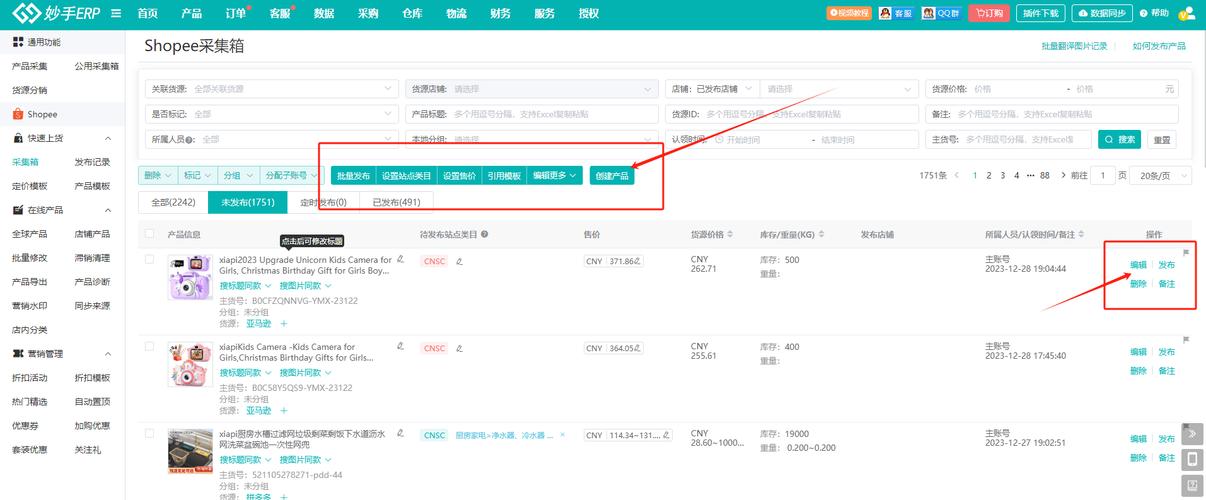Open the 批量翻译图片记录 link
The width and height of the screenshot is (1206, 500).
(1074, 46)
